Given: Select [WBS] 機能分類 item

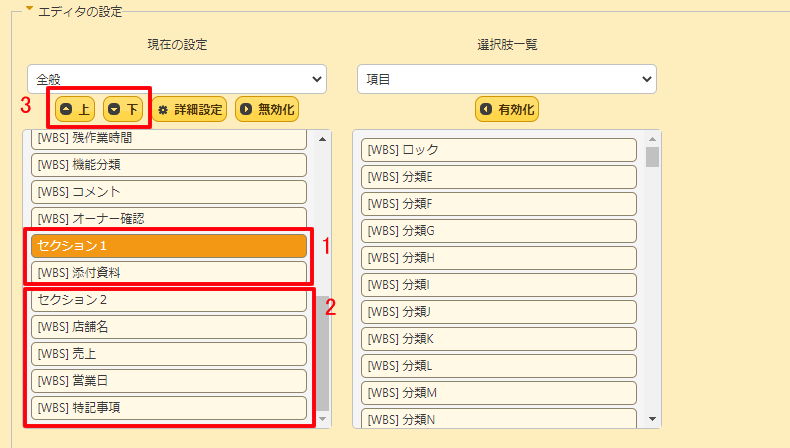Looking at the screenshot, I should (x=169, y=165).
